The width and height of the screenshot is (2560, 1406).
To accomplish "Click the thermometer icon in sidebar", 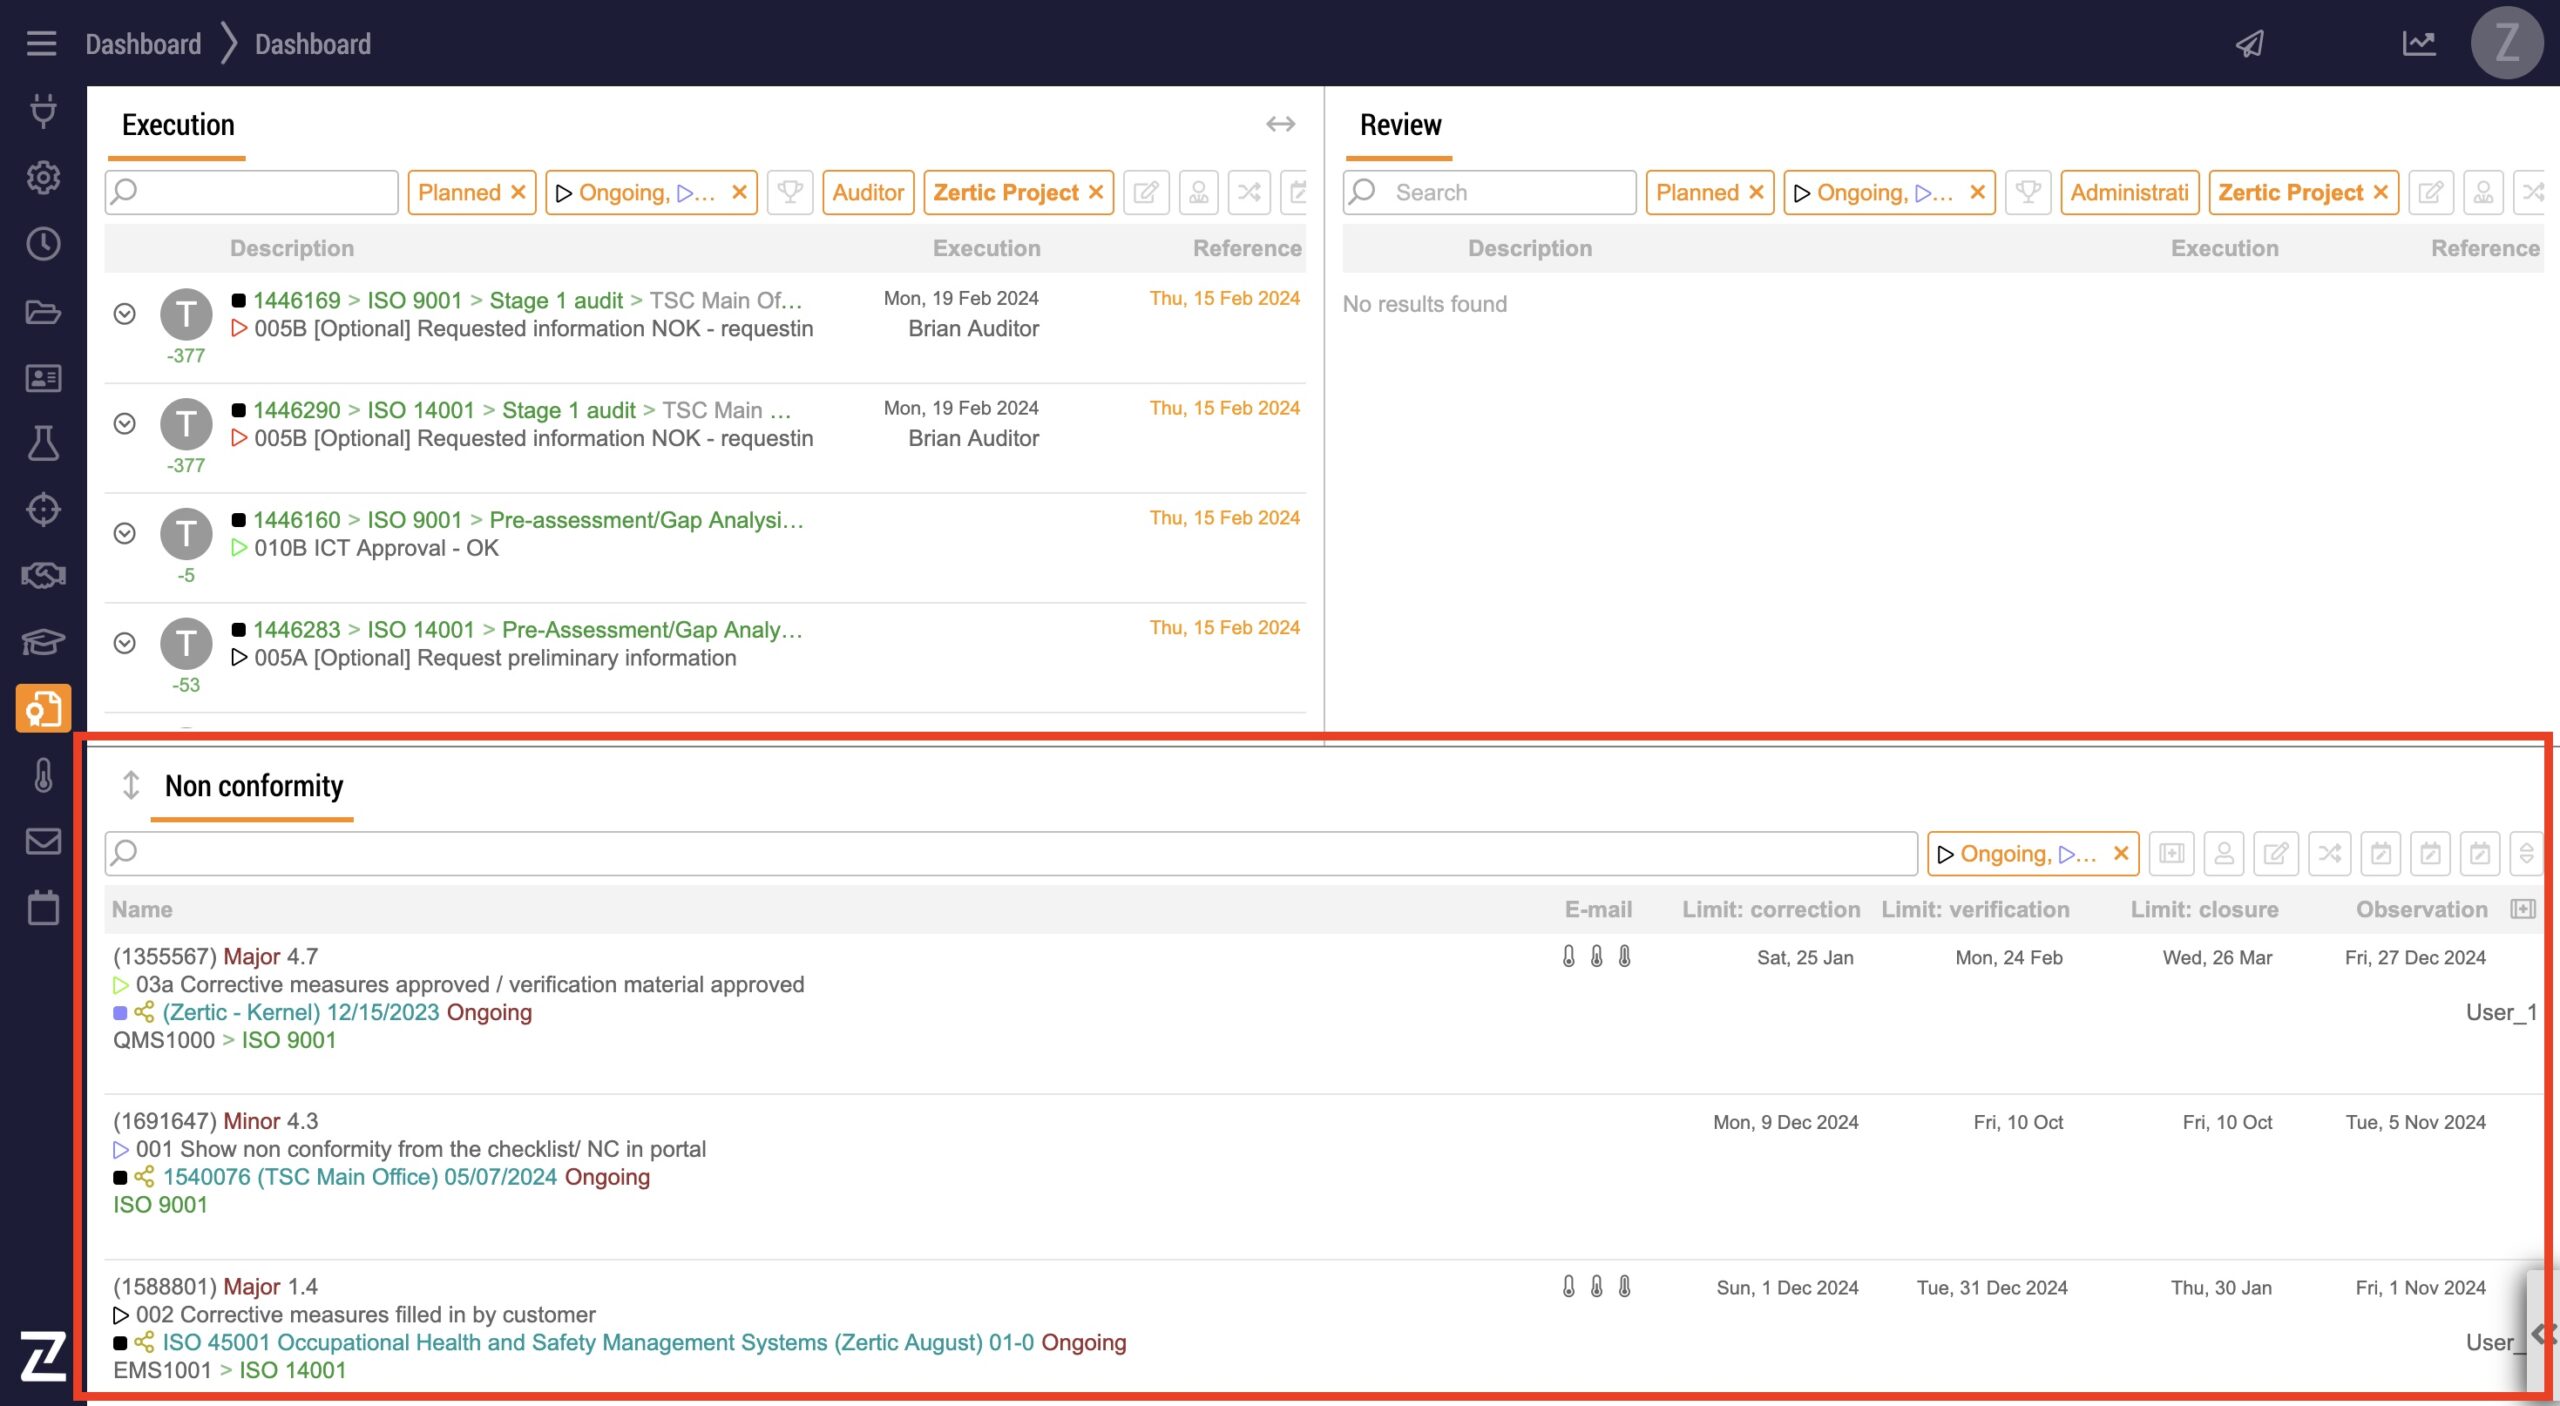I will tap(43, 775).
